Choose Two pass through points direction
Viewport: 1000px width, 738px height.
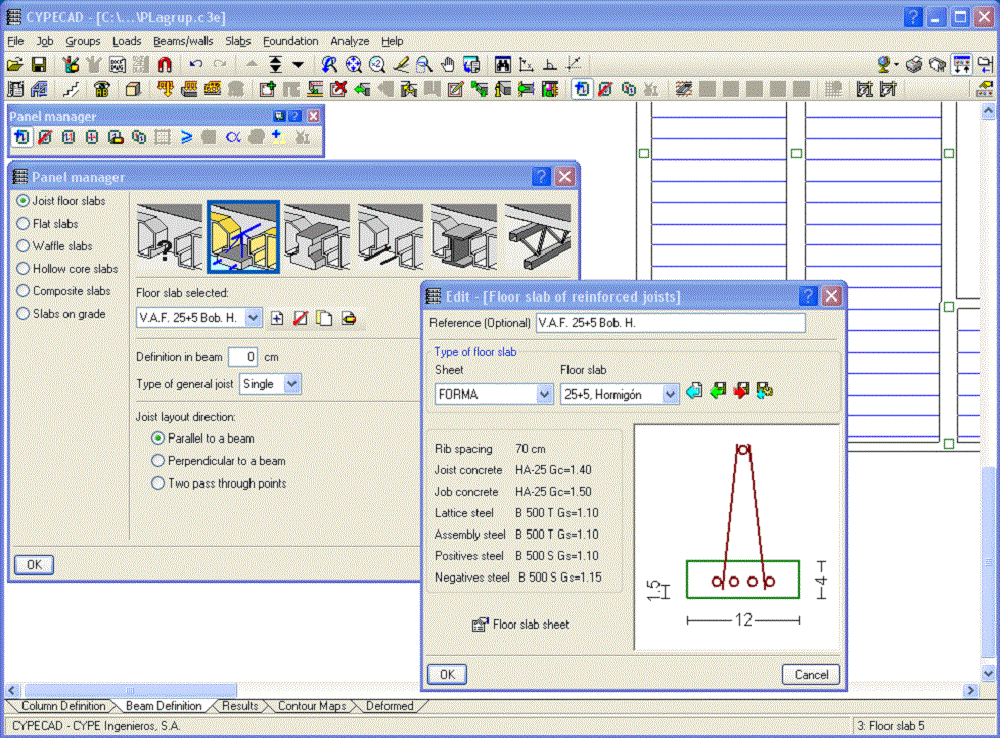[x=158, y=483]
